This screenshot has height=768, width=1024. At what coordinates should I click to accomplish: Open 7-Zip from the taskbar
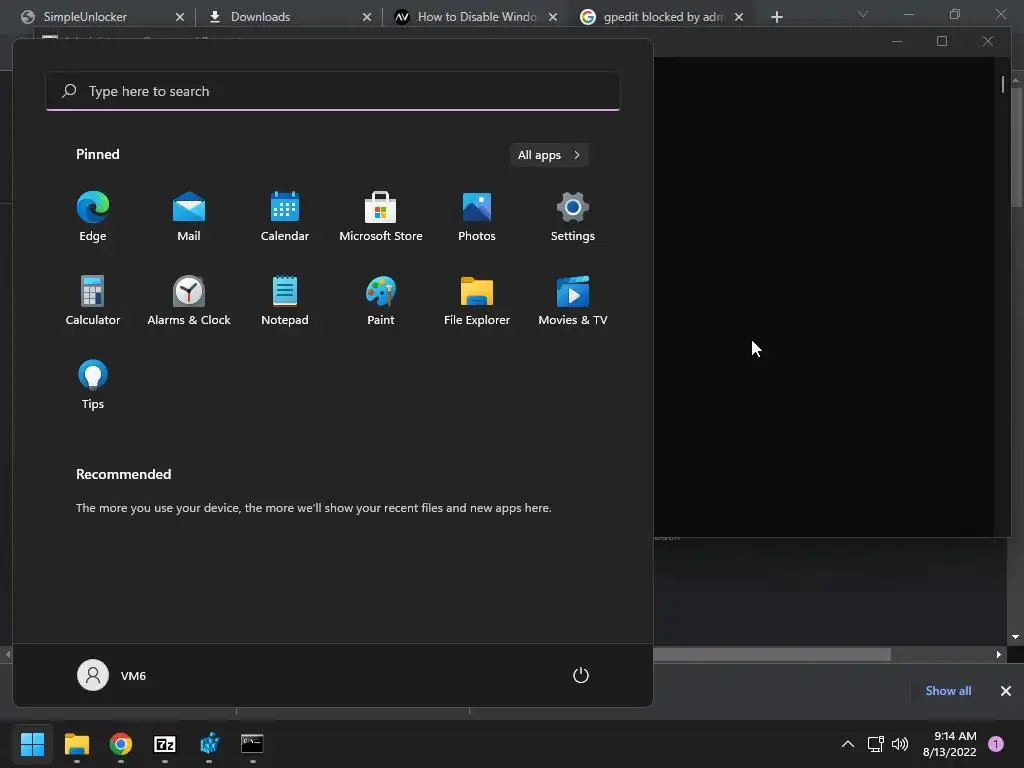point(165,744)
